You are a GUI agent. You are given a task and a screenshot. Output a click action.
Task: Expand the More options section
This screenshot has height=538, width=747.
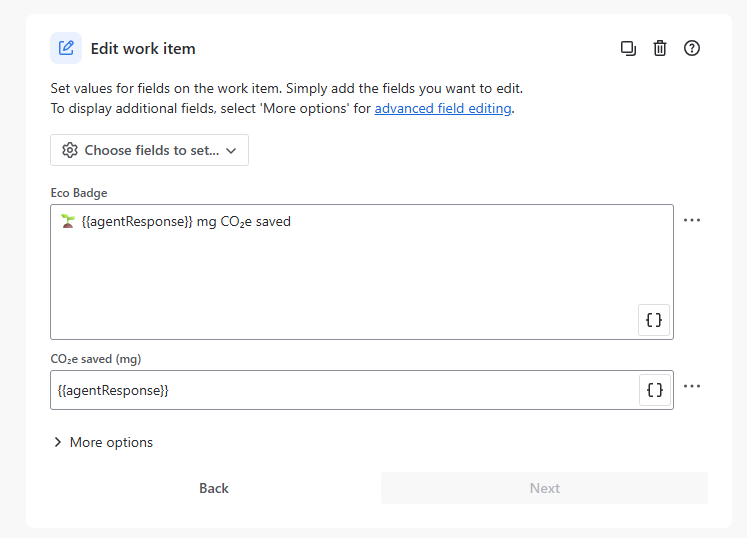(103, 442)
